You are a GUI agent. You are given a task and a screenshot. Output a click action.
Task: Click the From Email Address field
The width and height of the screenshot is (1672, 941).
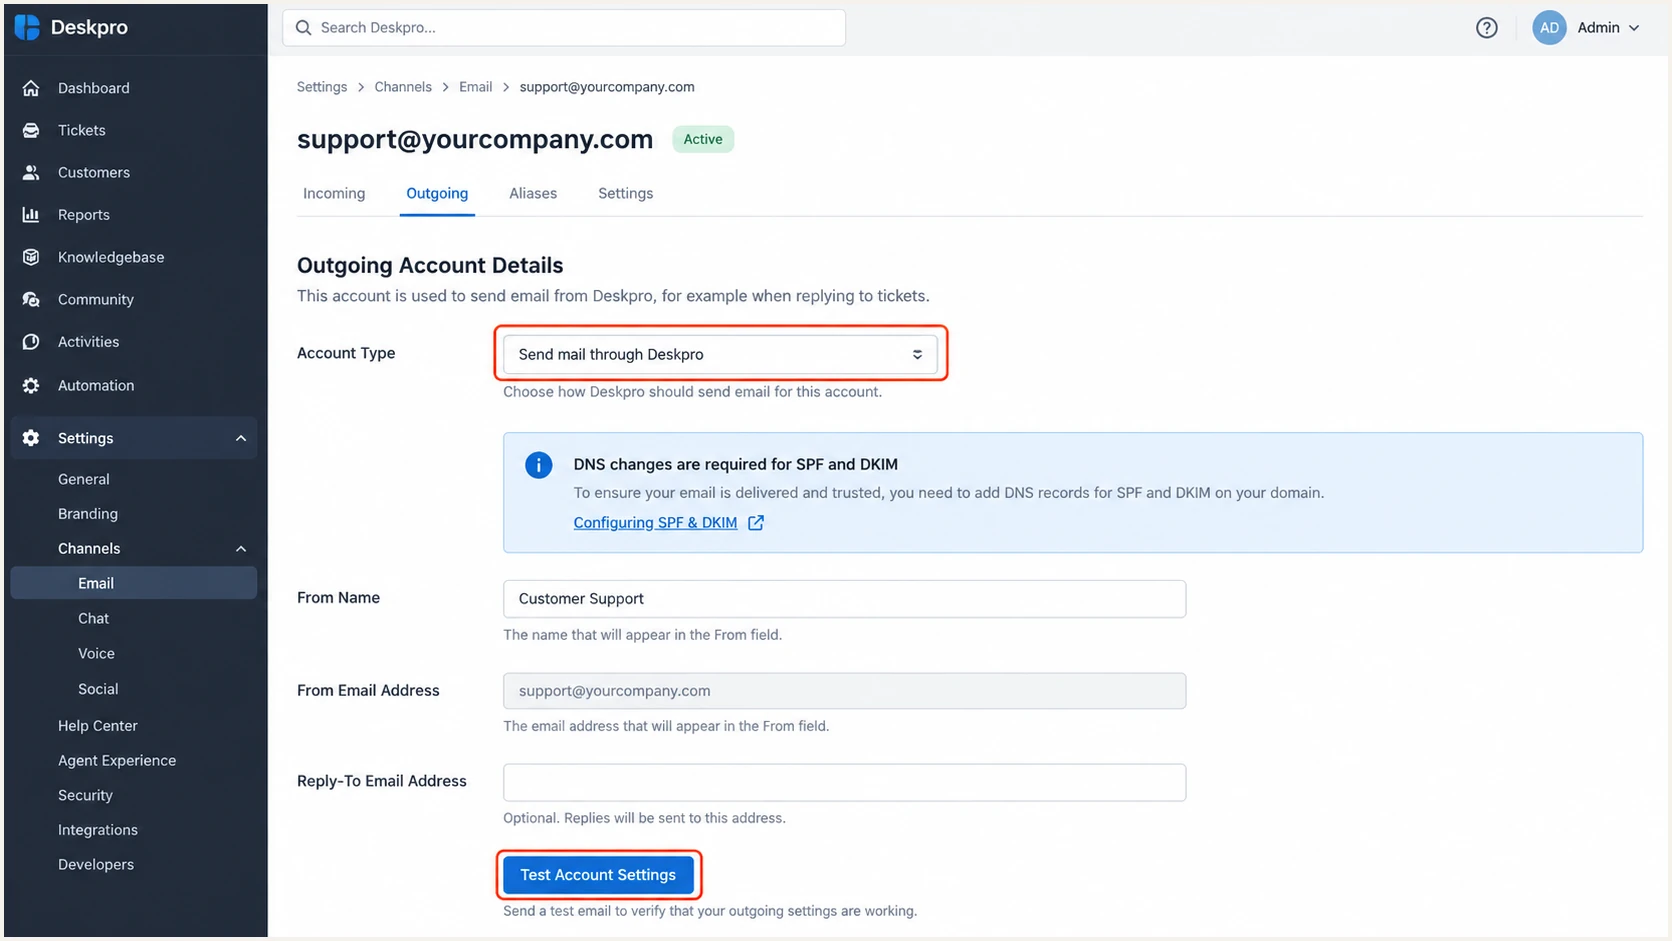pos(844,691)
